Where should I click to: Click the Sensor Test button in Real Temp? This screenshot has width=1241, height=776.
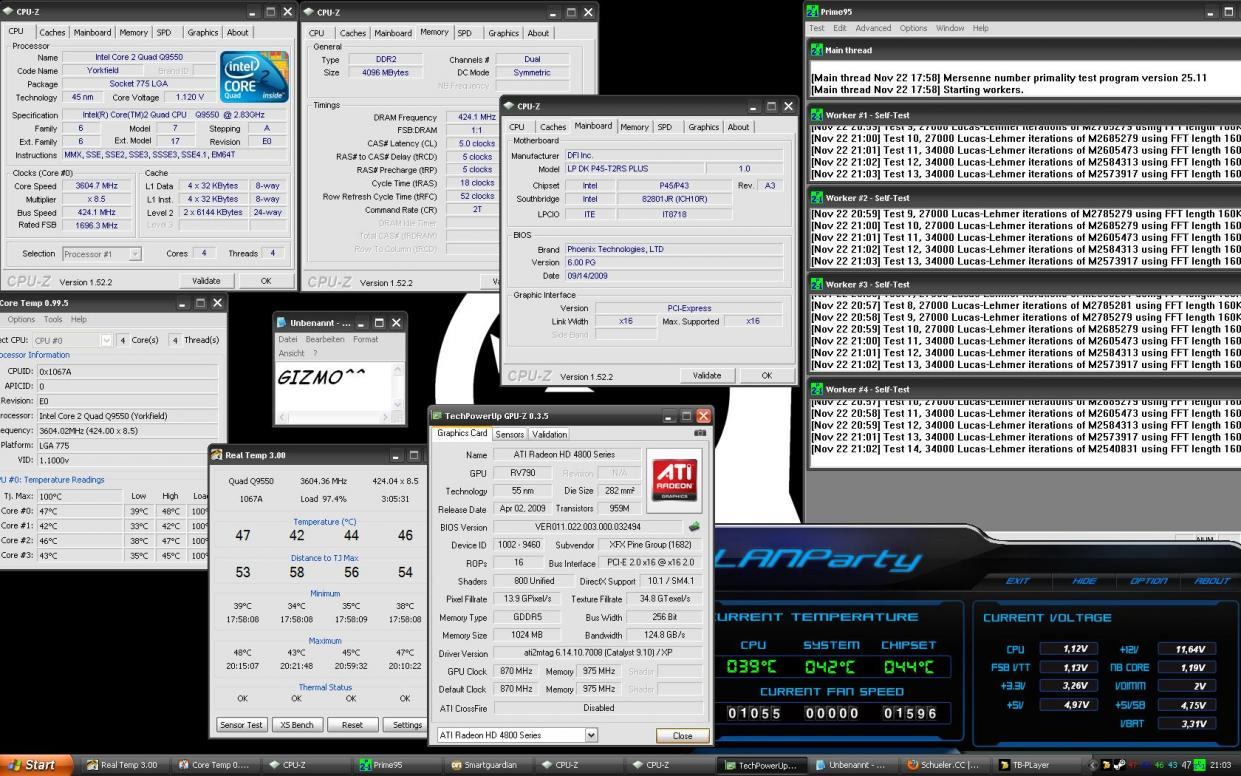click(241, 724)
